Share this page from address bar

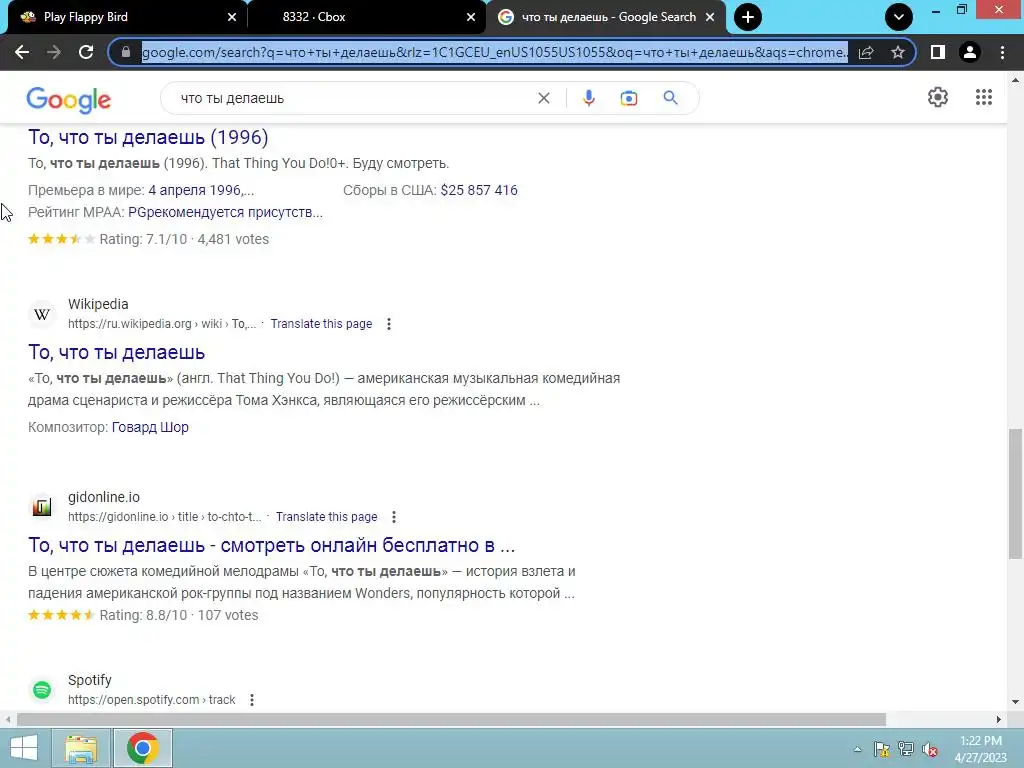[866, 52]
